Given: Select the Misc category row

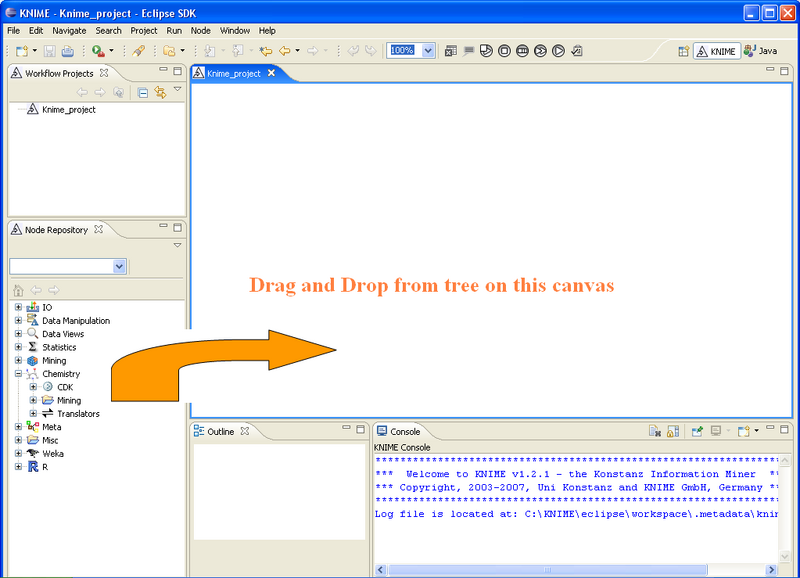Looking at the screenshot, I should (x=50, y=440).
